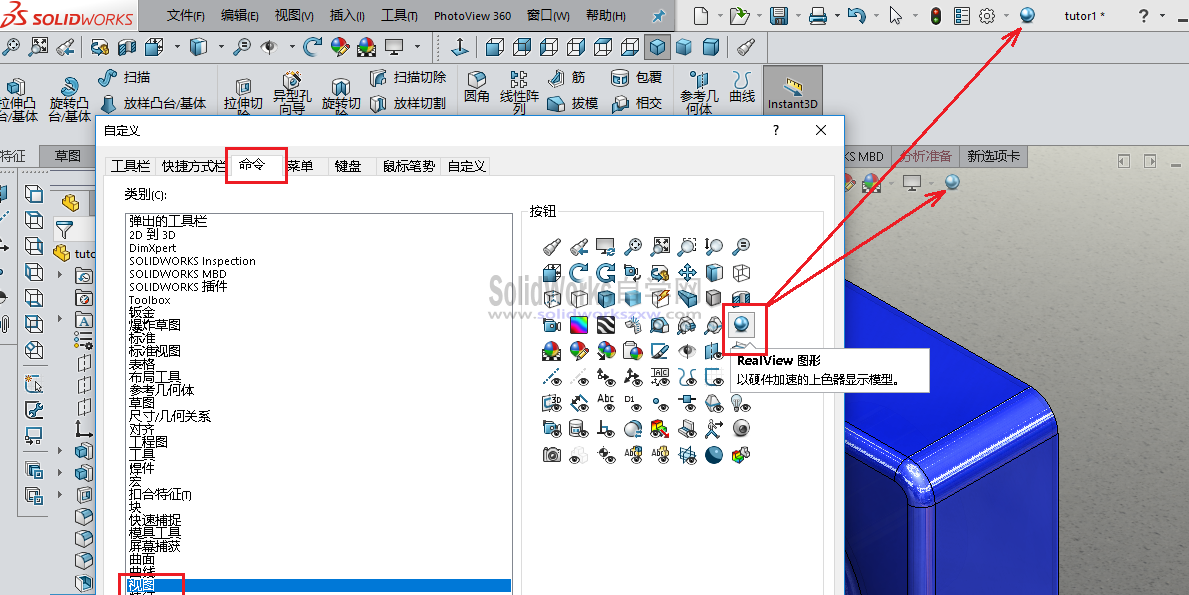This screenshot has height=595, width=1189.
Task: Toggle Instant3D on the features toolbar
Action: pos(792,92)
